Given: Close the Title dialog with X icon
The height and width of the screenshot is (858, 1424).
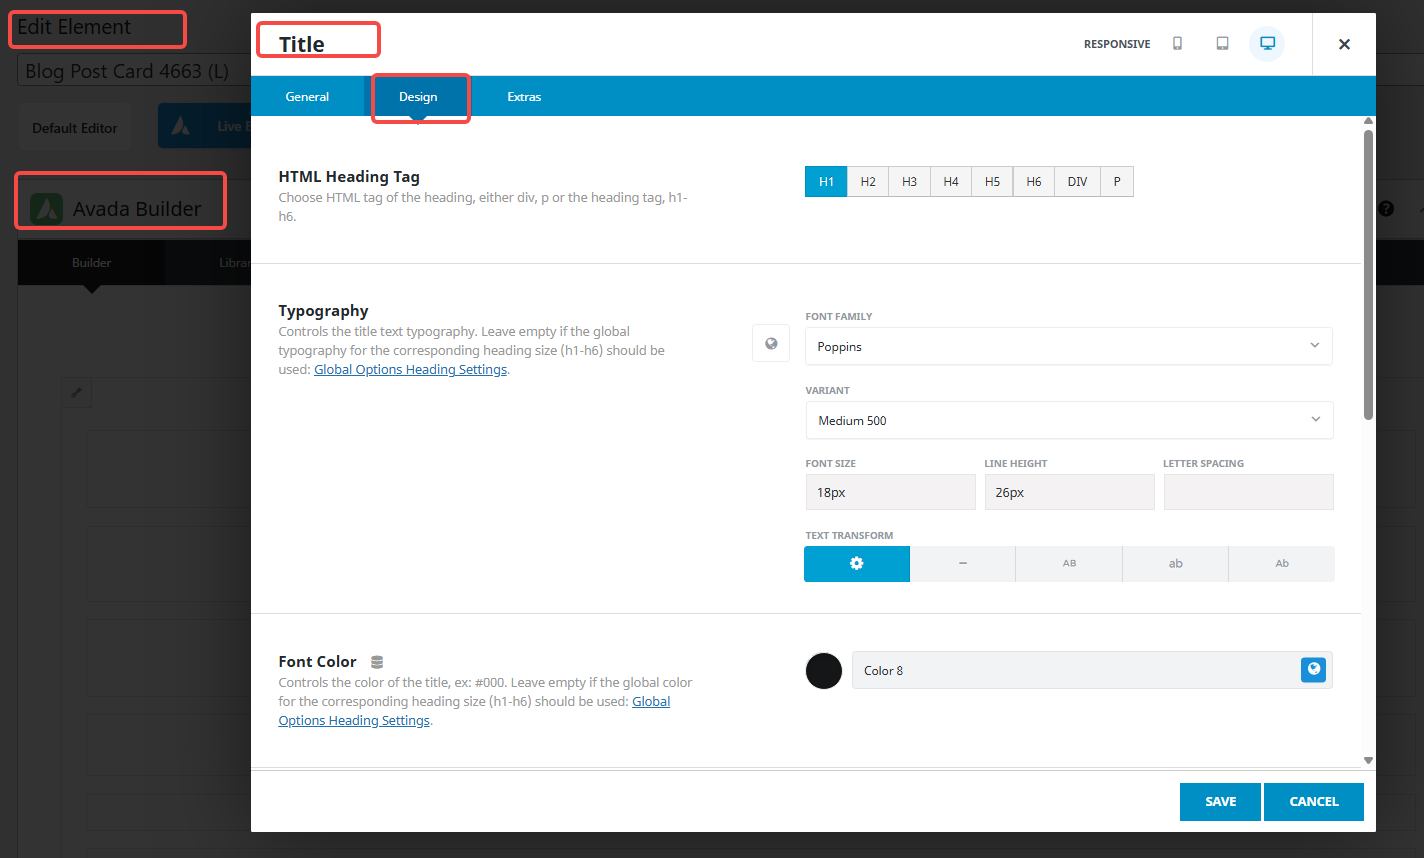Looking at the screenshot, I should pyautogui.click(x=1344, y=44).
